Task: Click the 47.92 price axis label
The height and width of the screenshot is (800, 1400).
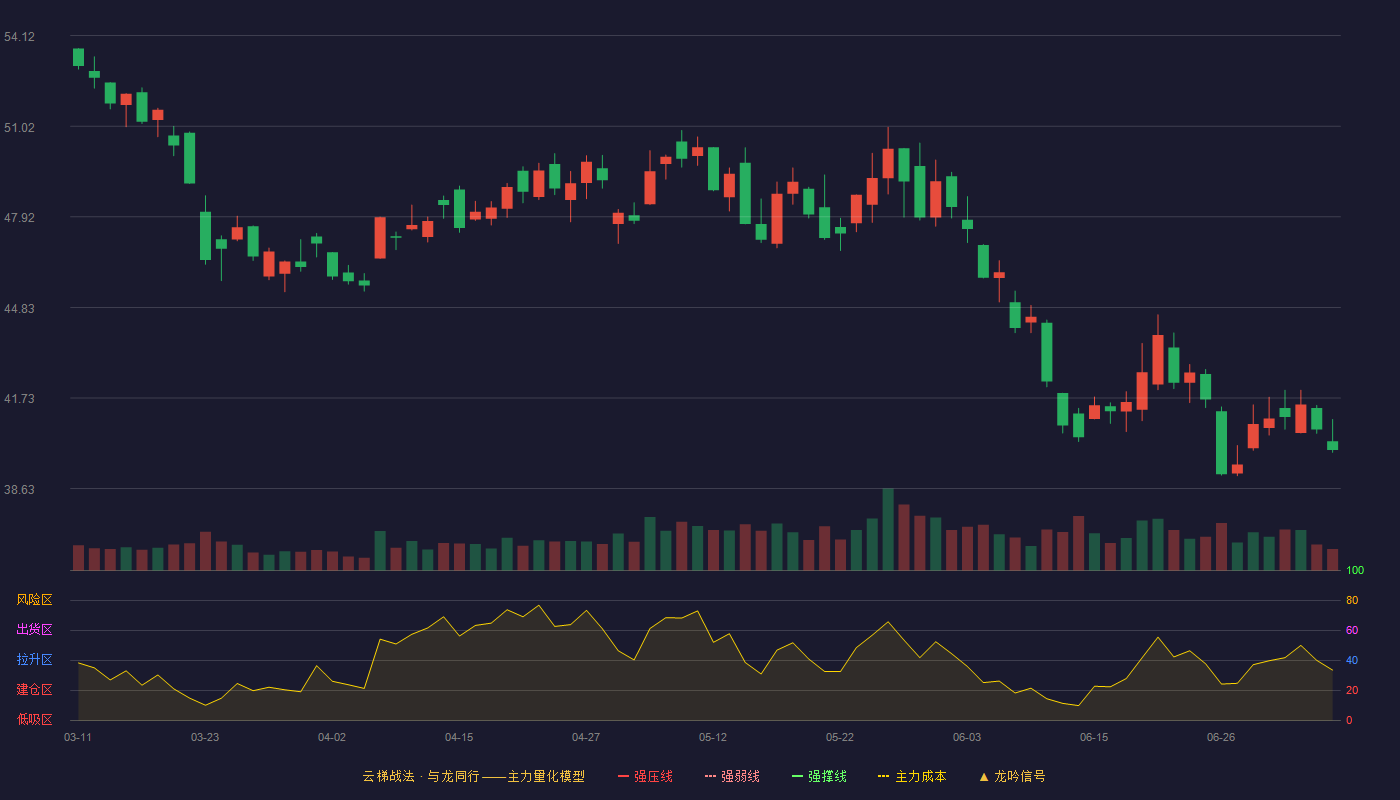Action: click(x=19, y=218)
